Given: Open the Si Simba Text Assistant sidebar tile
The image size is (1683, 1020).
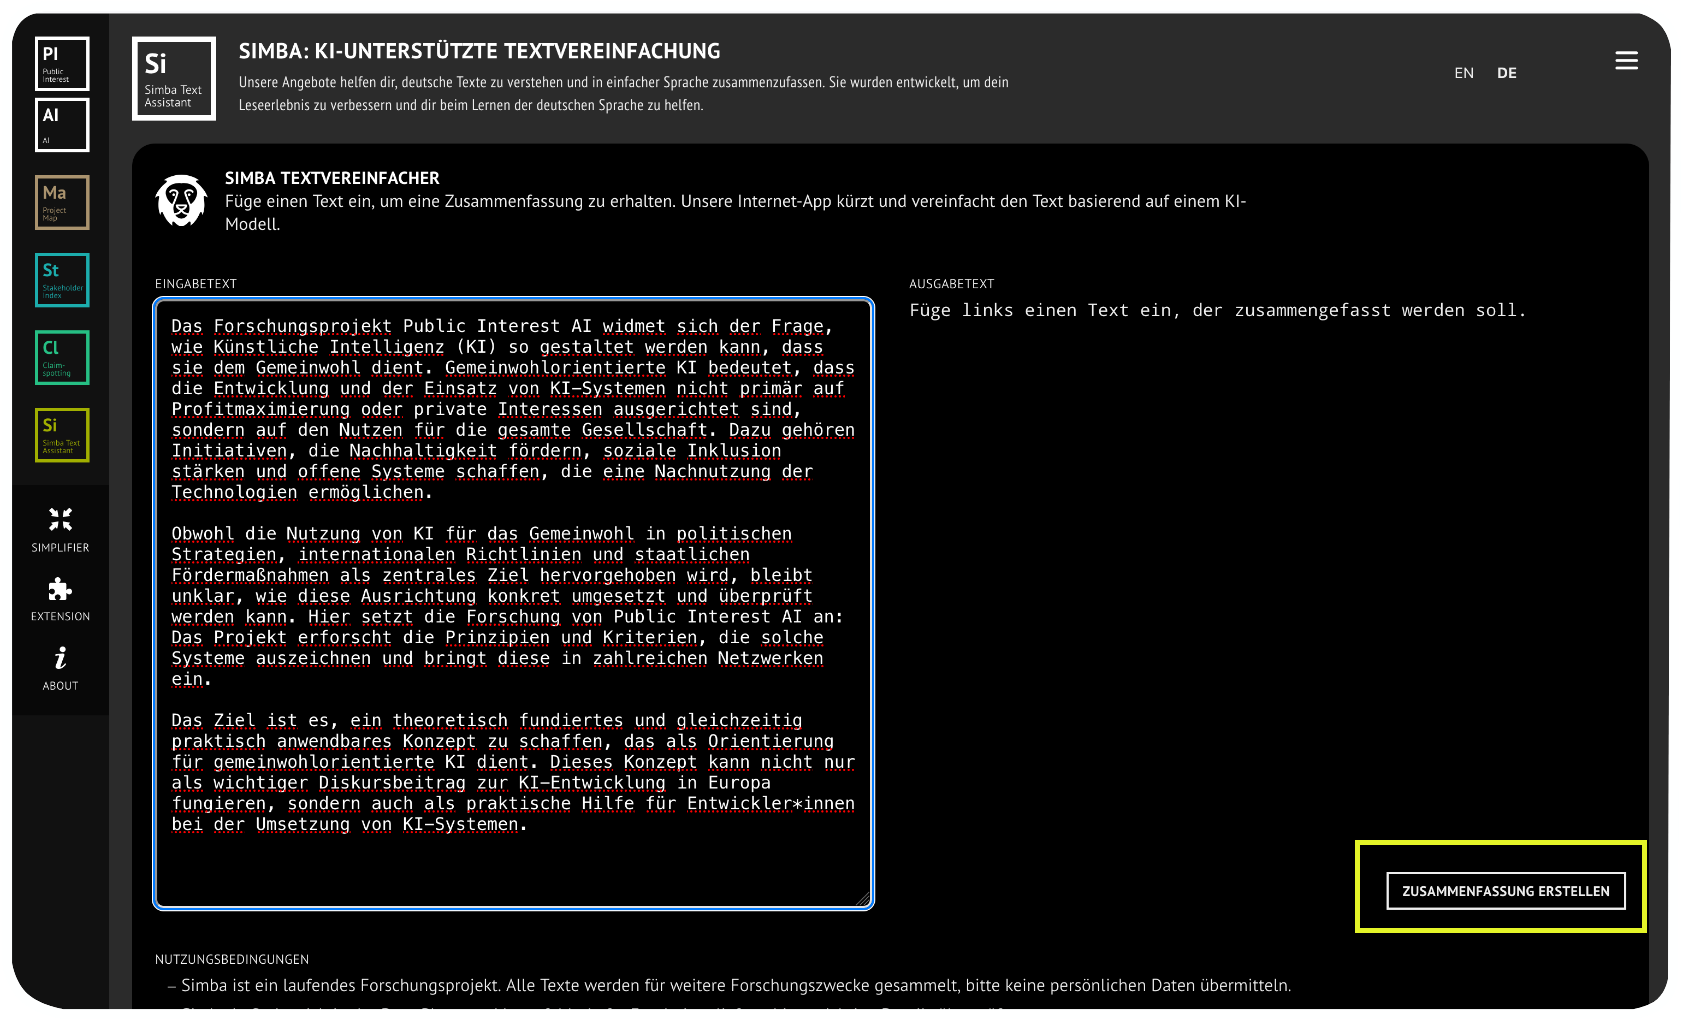Looking at the screenshot, I should coord(62,435).
